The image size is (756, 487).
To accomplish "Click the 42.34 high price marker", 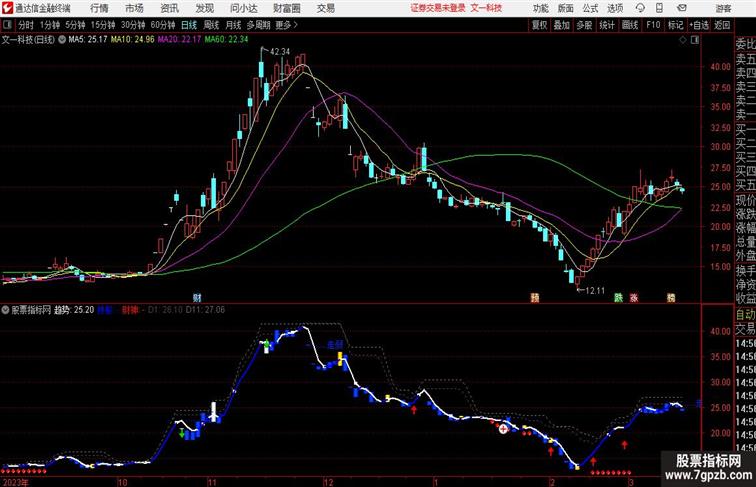I will click(x=280, y=52).
